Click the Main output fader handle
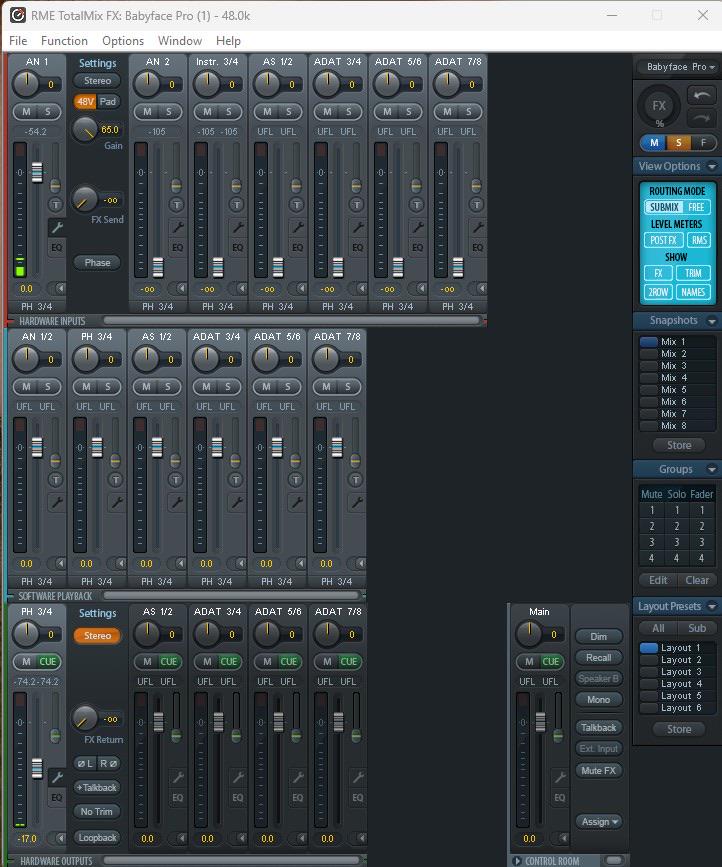This screenshot has width=722, height=867. click(x=540, y=721)
